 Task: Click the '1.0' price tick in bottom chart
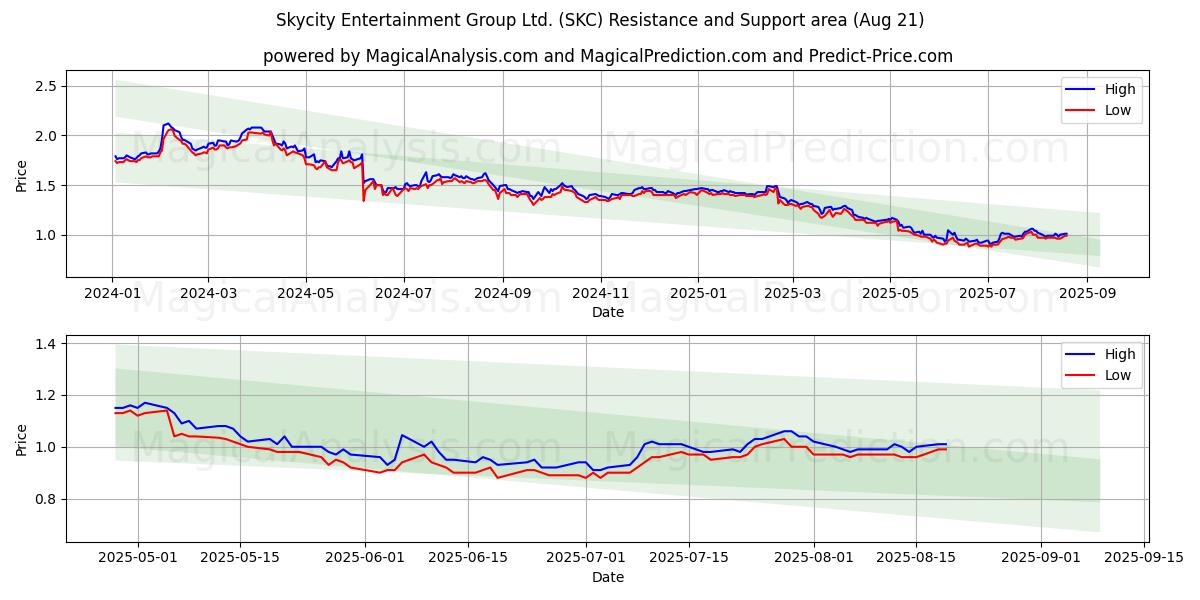click(47, 448)
